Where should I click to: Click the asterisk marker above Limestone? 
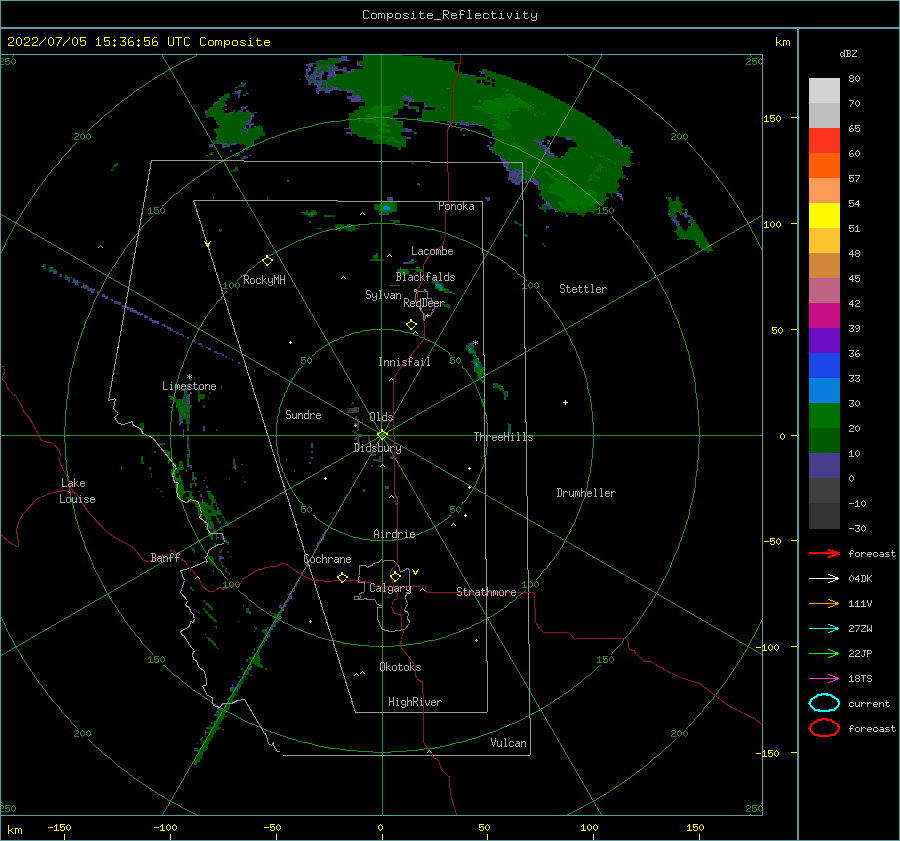[x=189, y=377]
